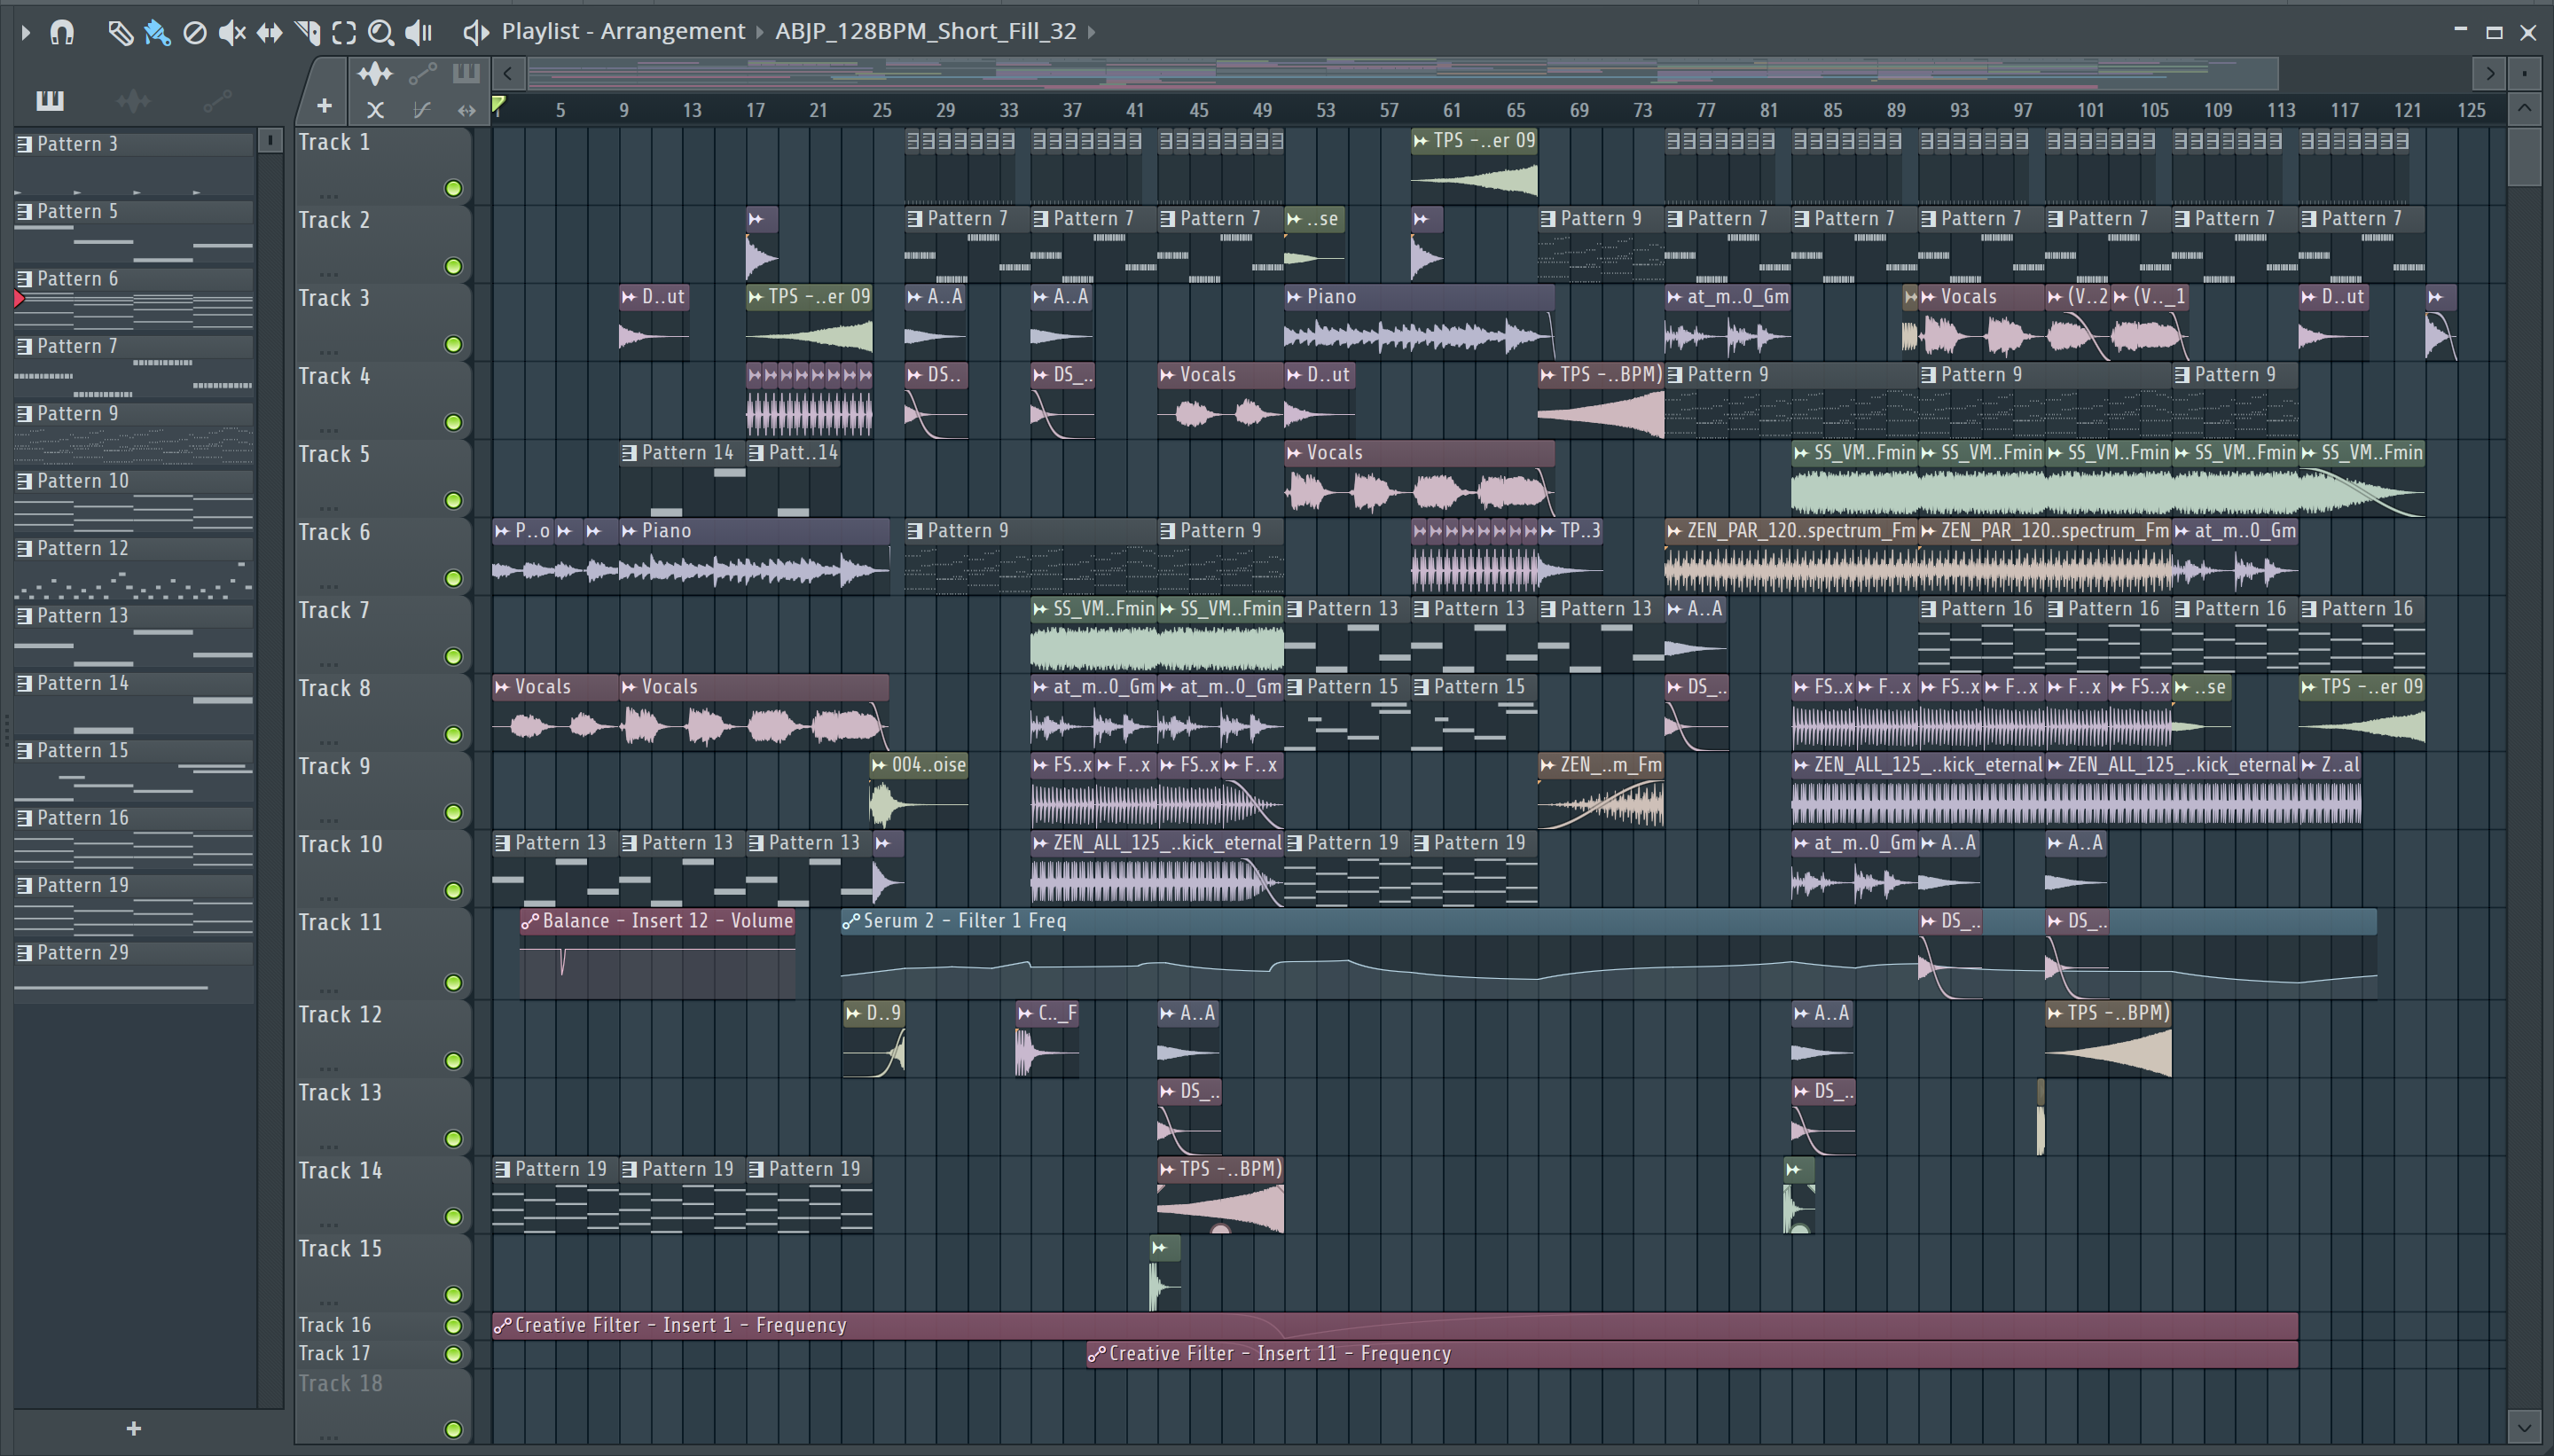2554x1456 pixels.
Task: Mute Track 4 using green LED
Action: 453,422
